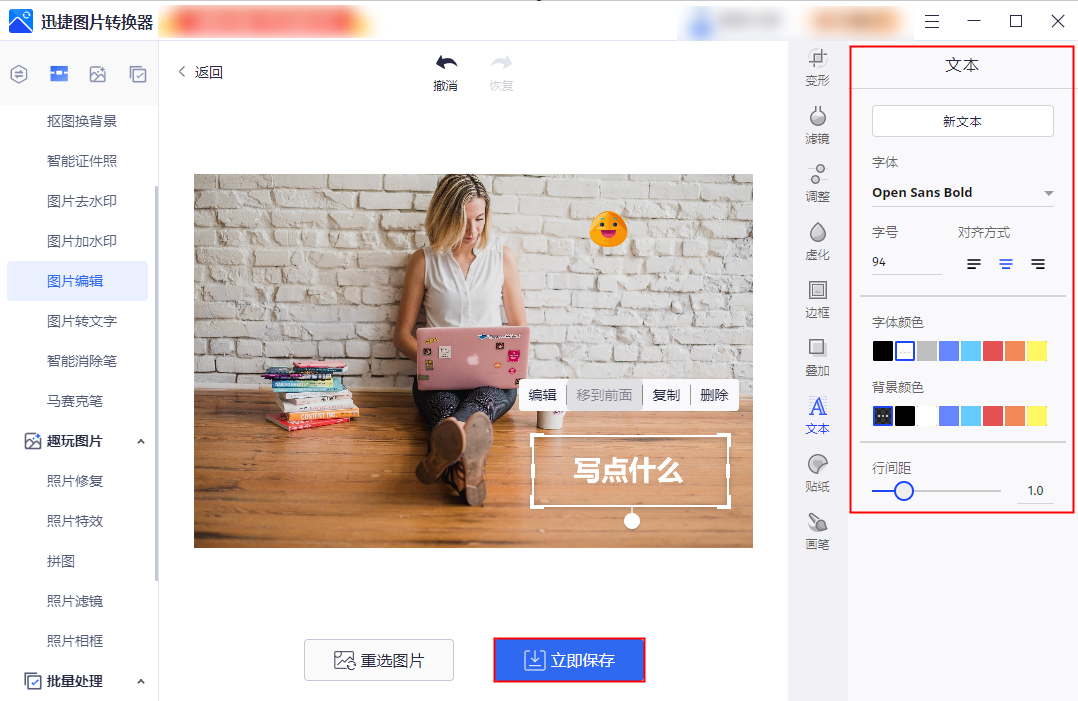Set text alignment to center

pyautogui.click(x=1006, y=264)
